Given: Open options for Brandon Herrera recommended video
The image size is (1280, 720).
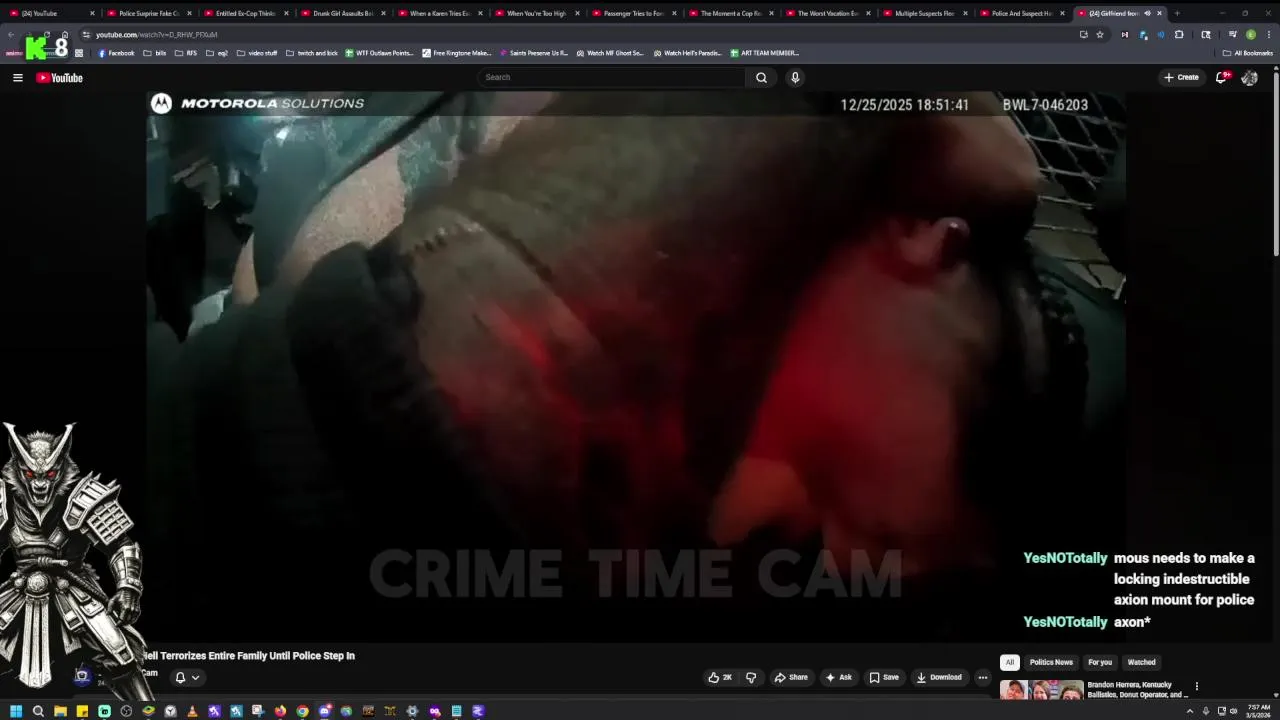Looking at the screenshot, I should click(x=1196, y=686).
